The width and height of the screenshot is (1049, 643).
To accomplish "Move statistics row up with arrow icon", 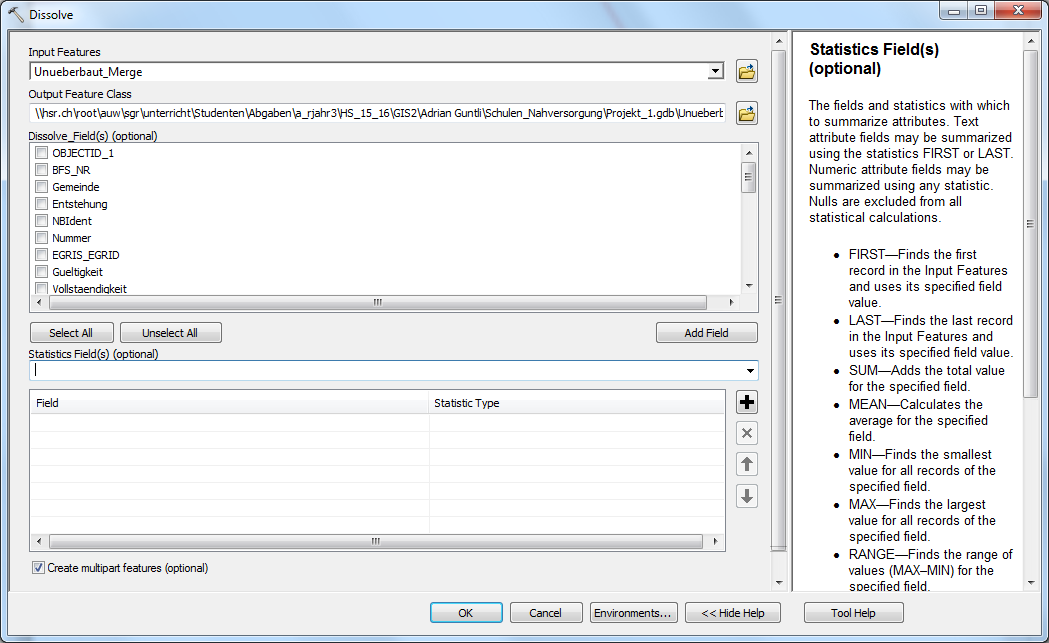I will (x=746, y=464).
